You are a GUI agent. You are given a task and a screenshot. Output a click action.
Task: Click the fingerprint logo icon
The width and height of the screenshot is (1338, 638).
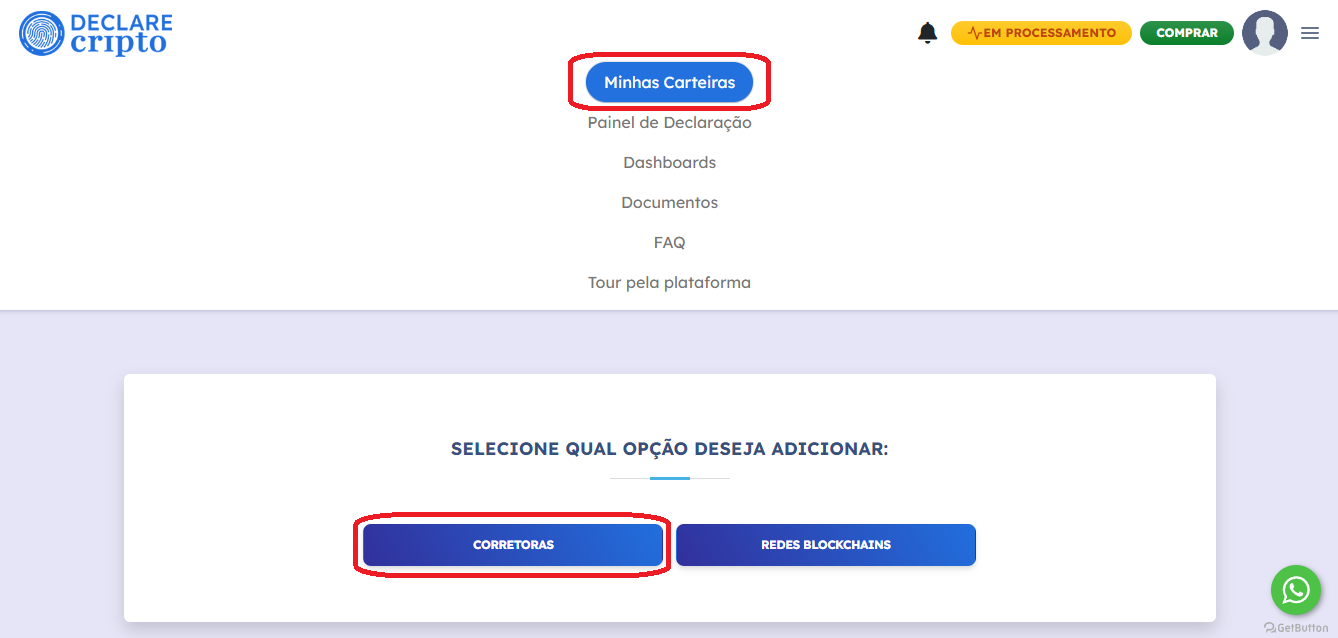[x=41, y=33]
